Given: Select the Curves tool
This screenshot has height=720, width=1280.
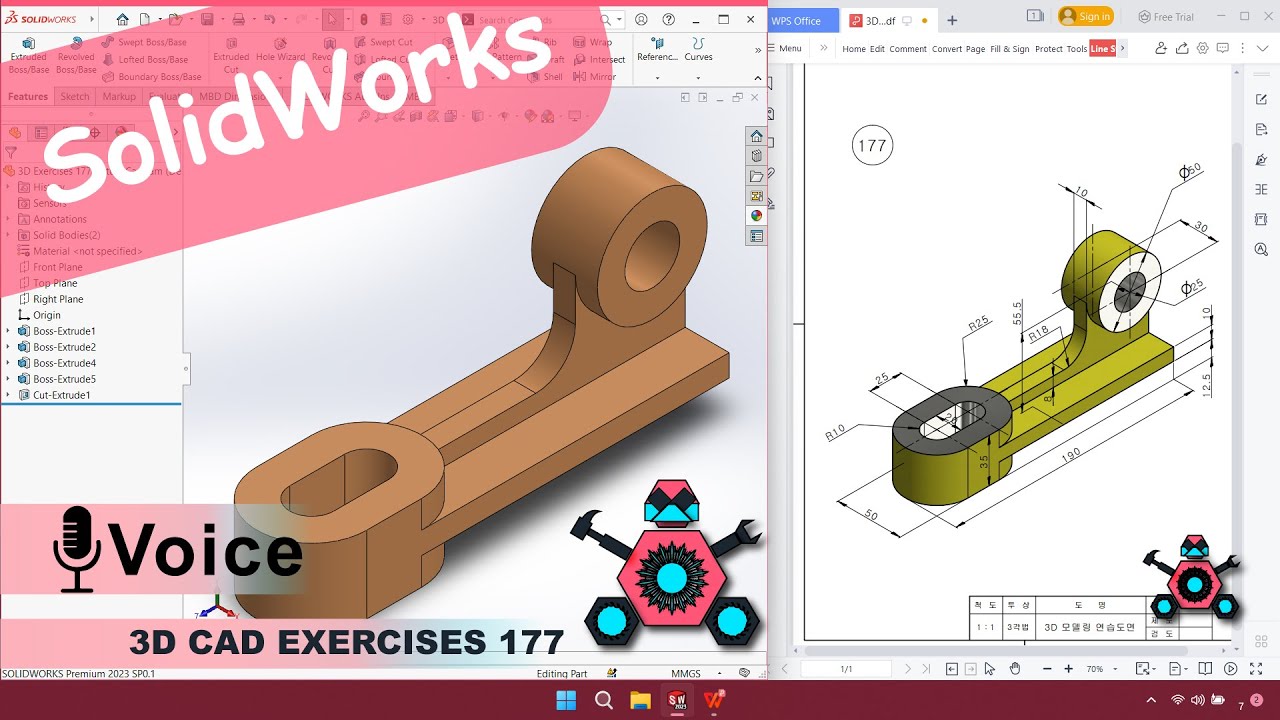Looking at the screenshot, I should tap(698, 50).
